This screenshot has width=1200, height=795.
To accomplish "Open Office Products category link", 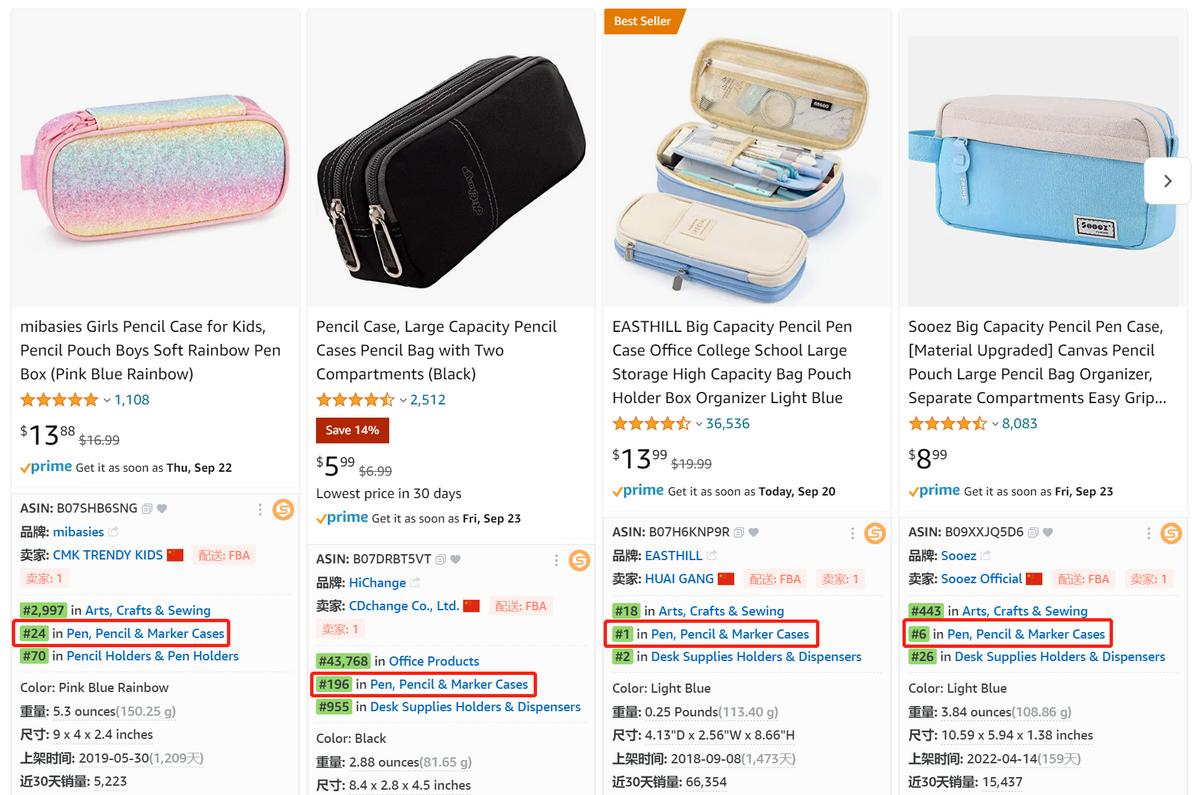I will point(433,661).
